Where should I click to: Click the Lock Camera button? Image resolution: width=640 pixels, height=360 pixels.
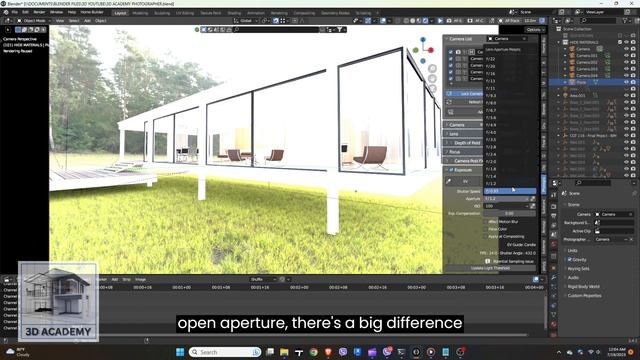click(465, 94)
